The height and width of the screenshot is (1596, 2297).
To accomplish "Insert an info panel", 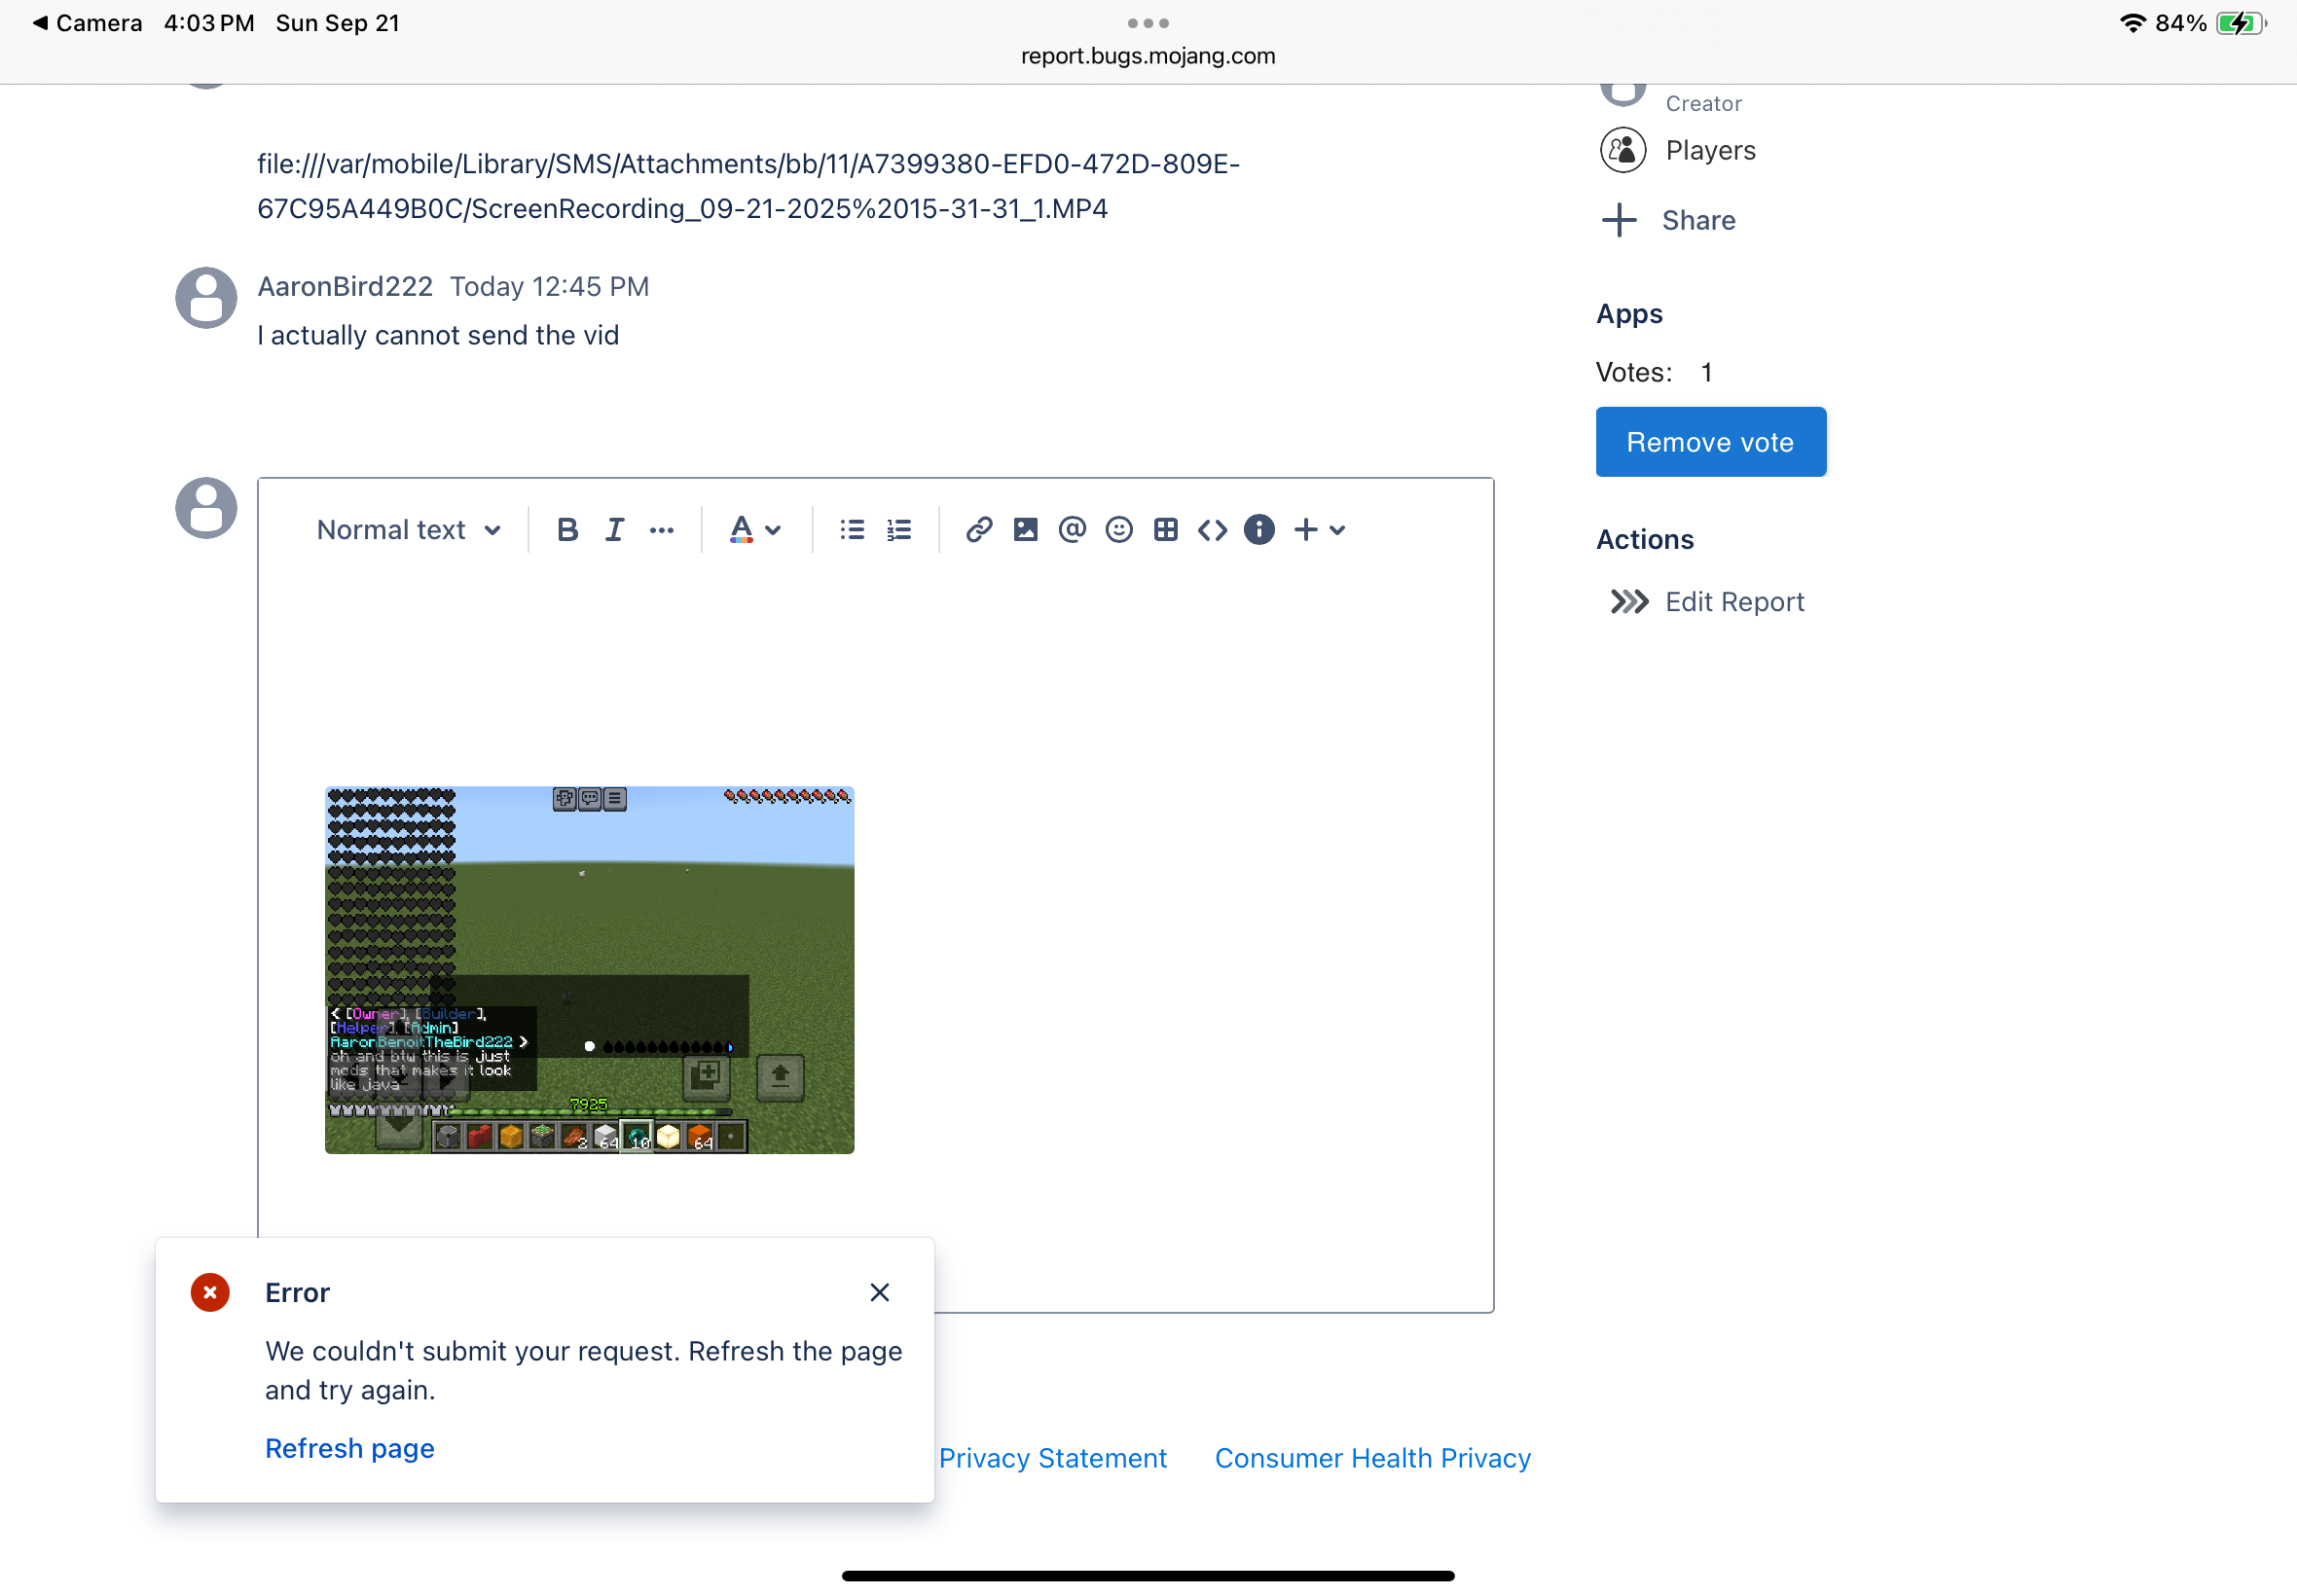I will click(x=1259, y=530).
